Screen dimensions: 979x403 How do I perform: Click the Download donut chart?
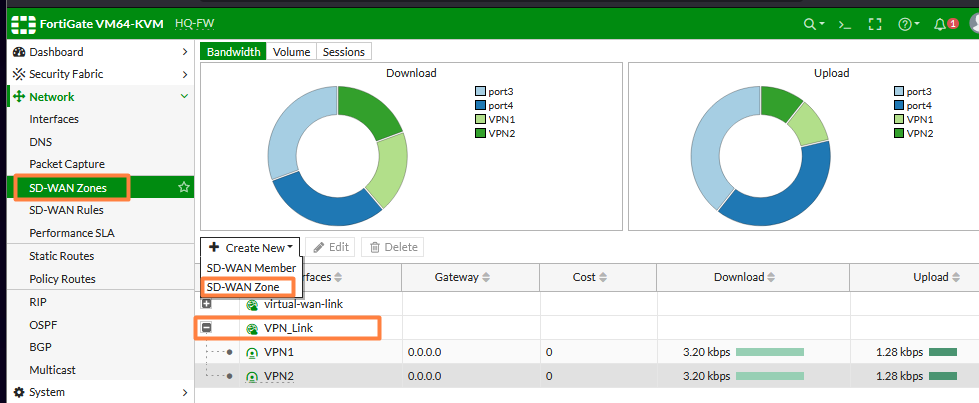(x=337, y=156)
